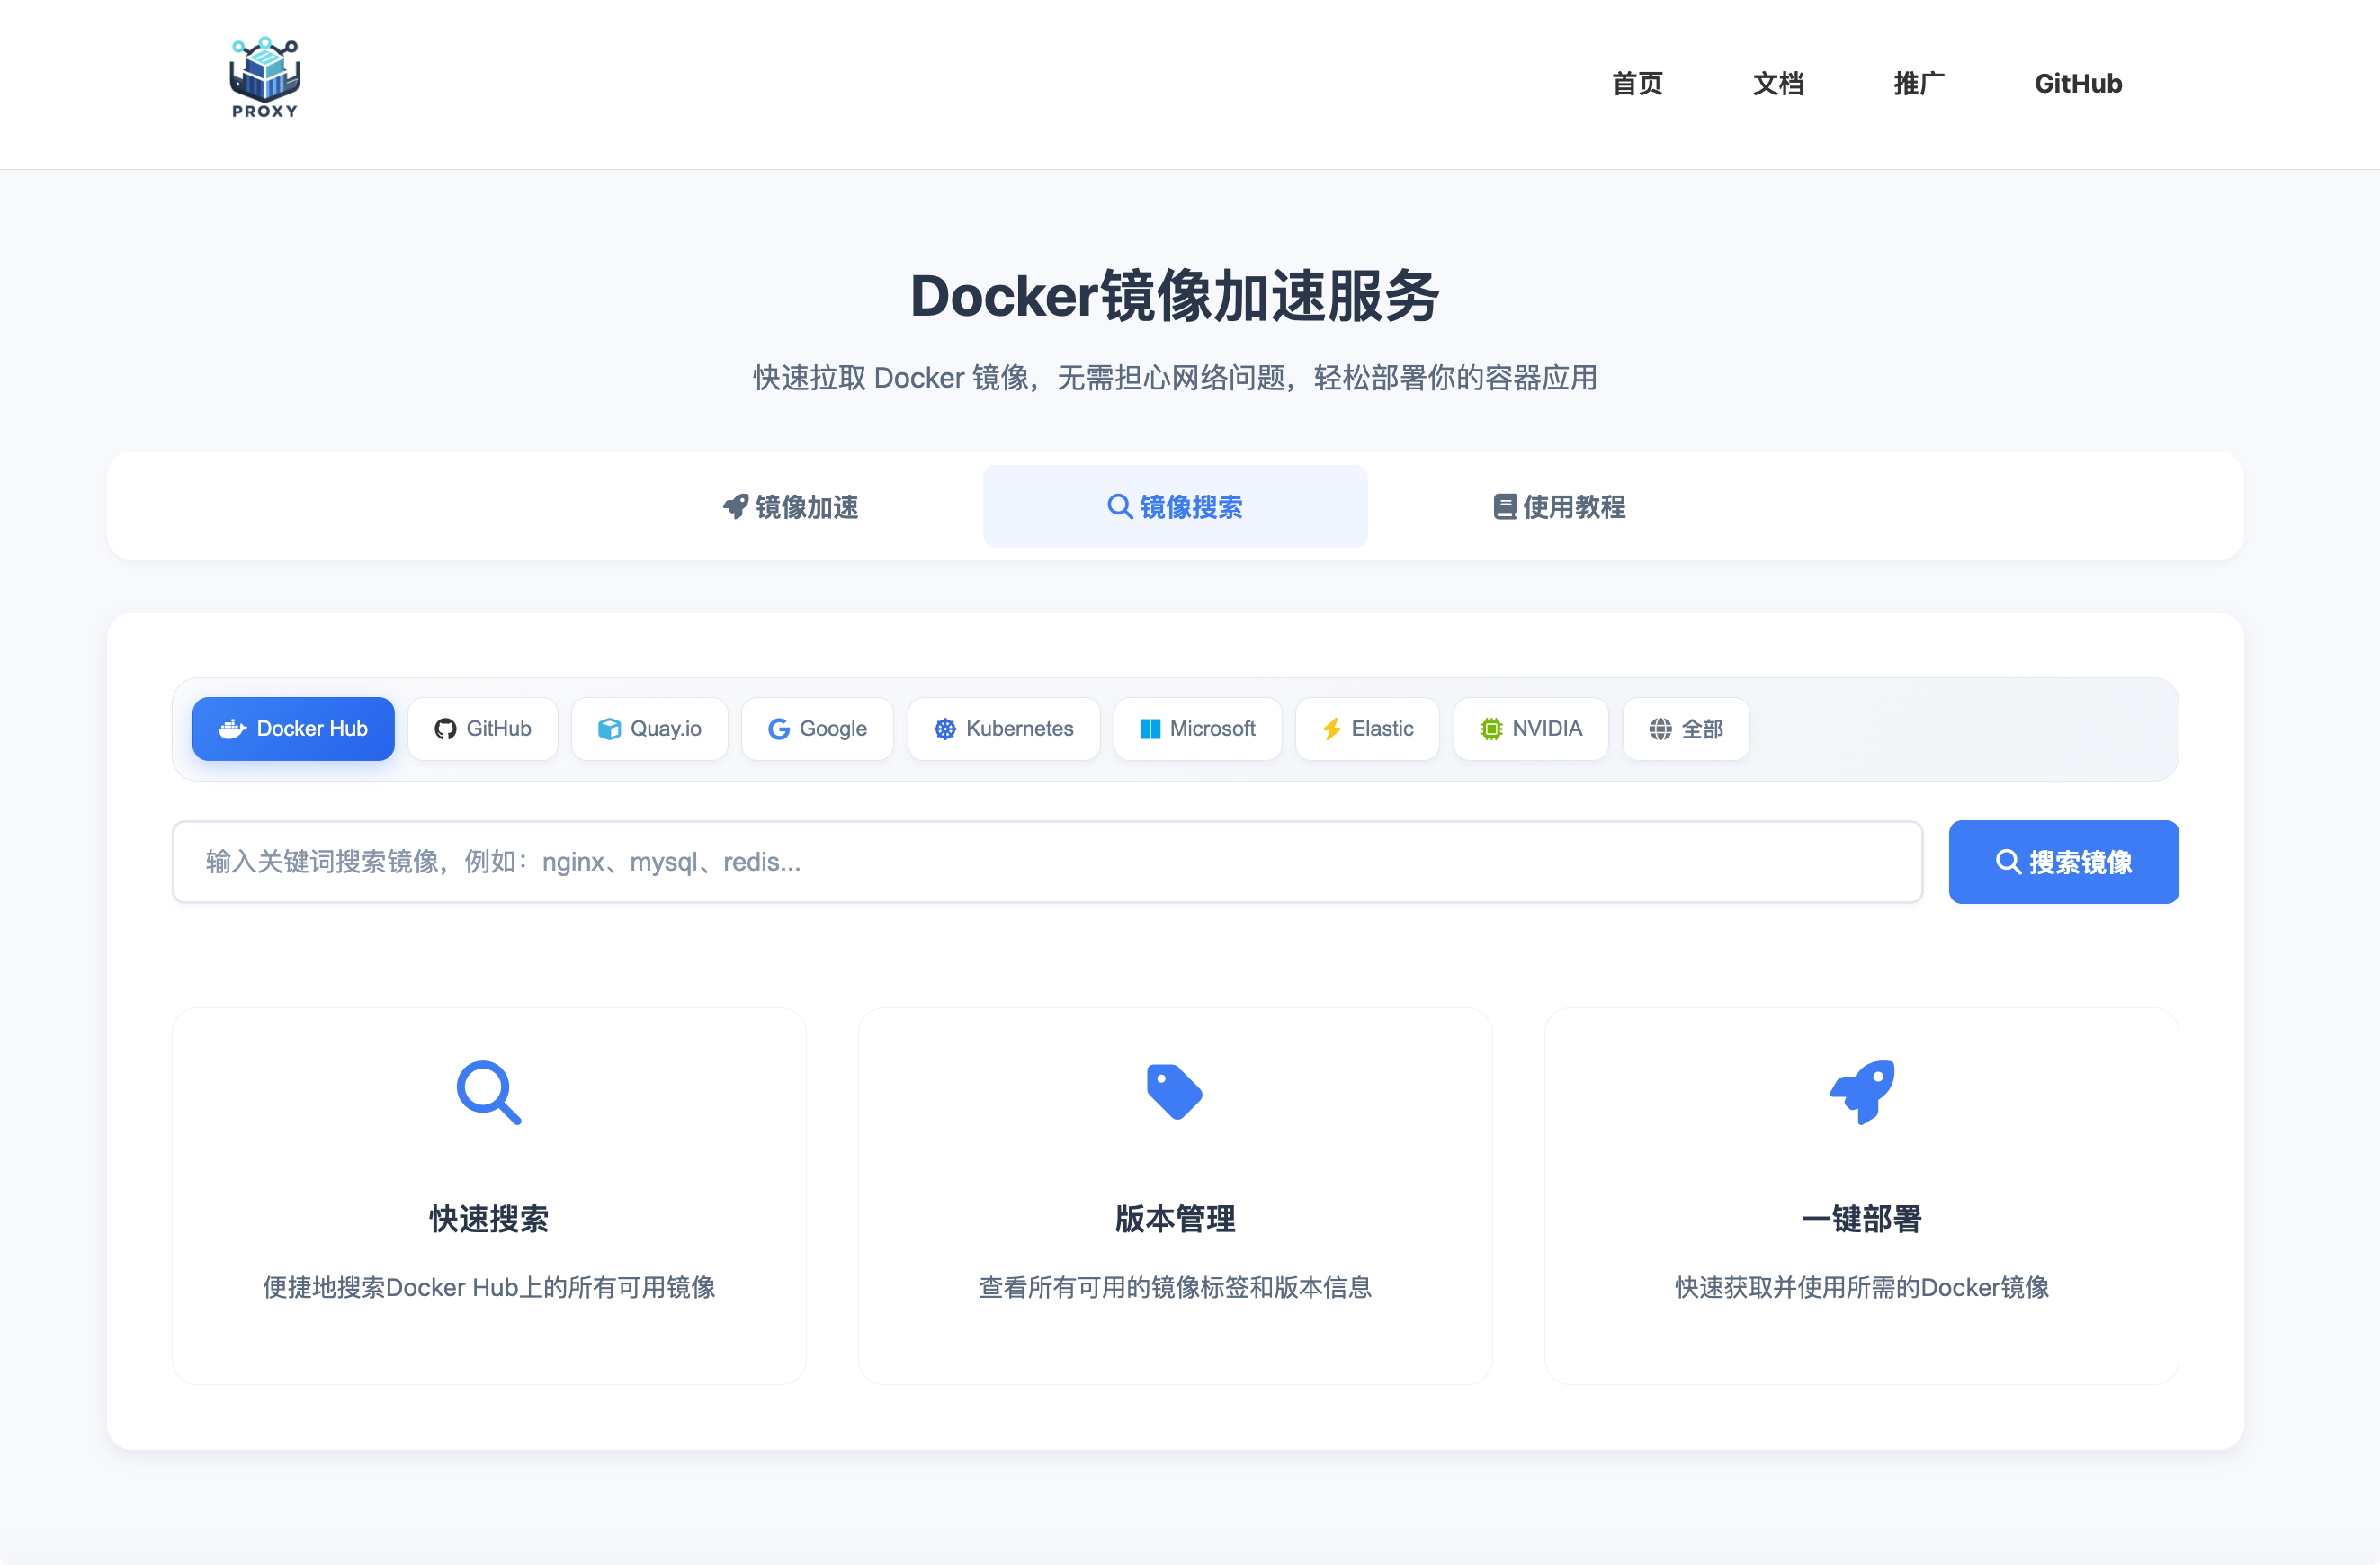Select the Docker Hub registry filter
Image resolution: width=2380 pixels, height=1565 pixels.
[293, 728]
